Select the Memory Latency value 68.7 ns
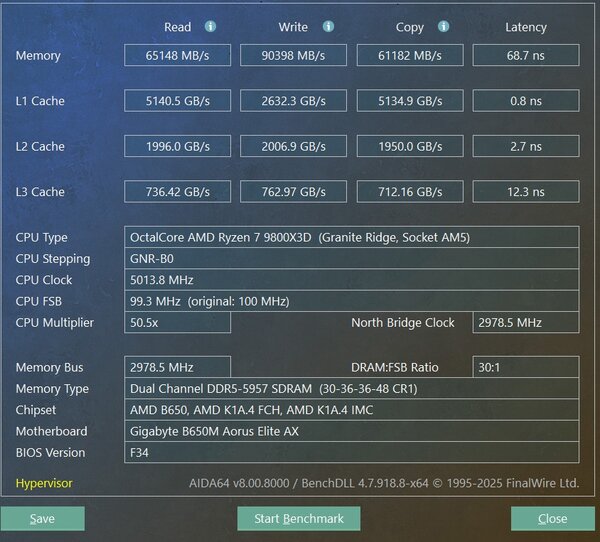Screen dimensions: 600x542 tap(526, 56)
